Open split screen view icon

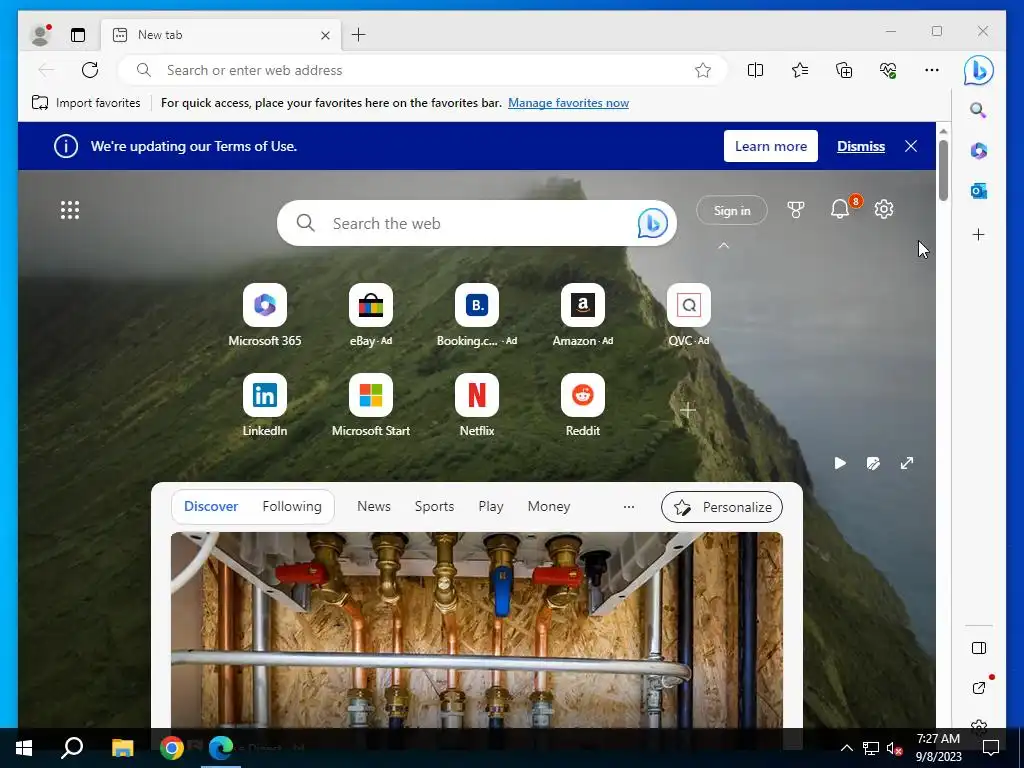click(x=756, y=70)
